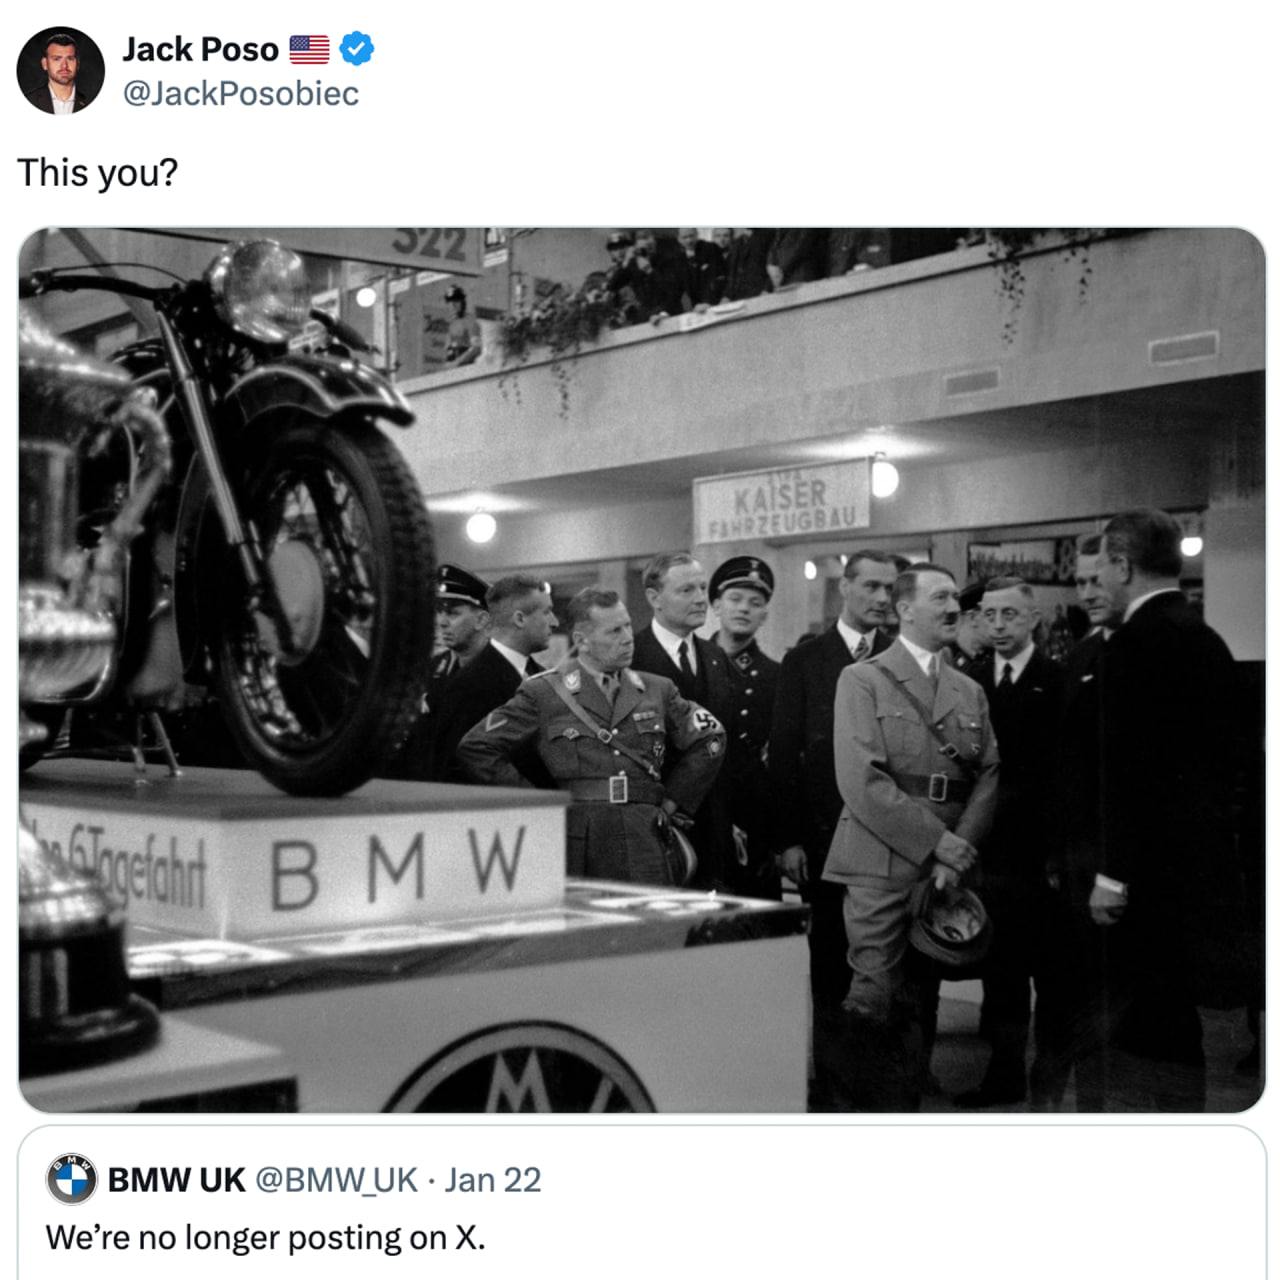The image size is (1280, 1280).
Task: Click the Jack Poso display name
Action: pyautogui.click(x=200, y=49)
